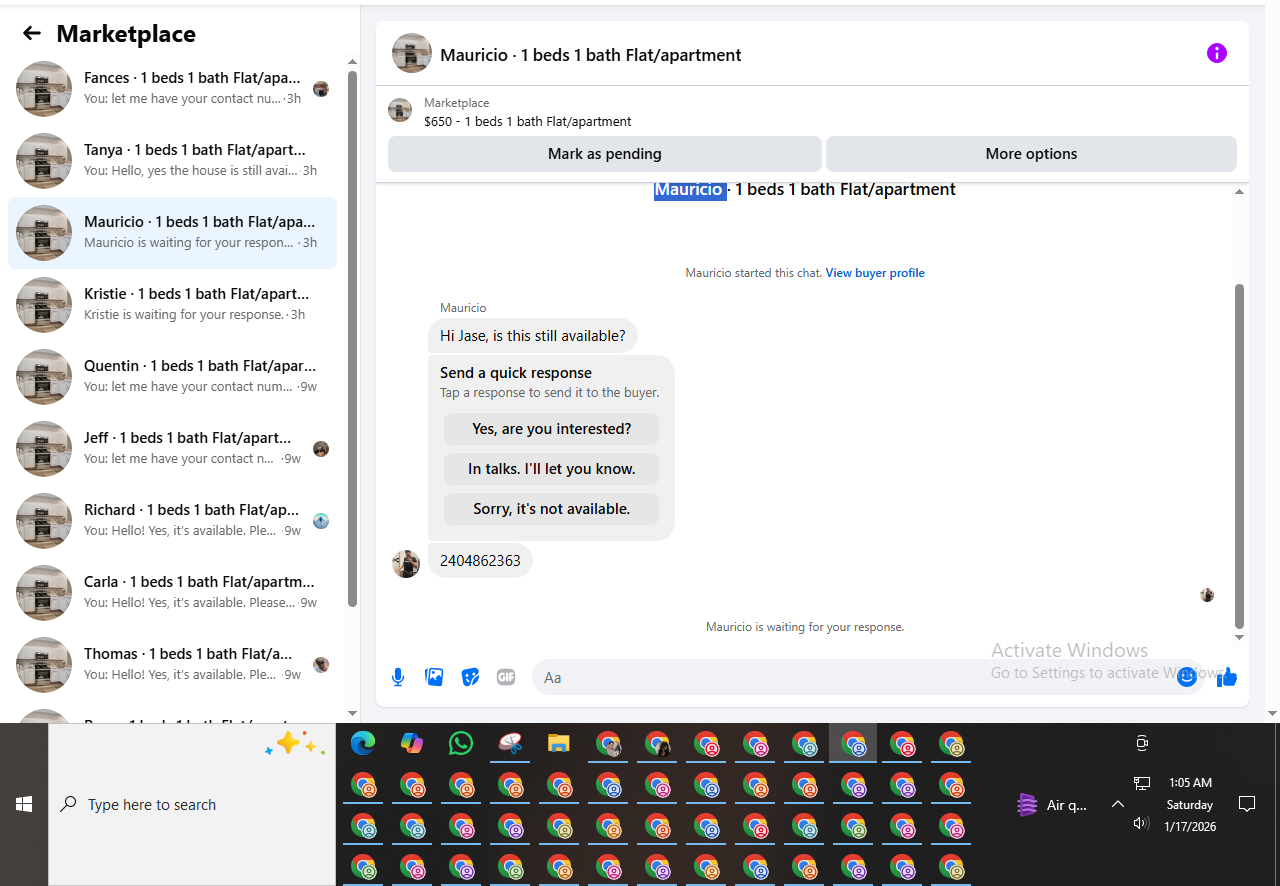1280x886 pixels.
Task: Open the emoji picker smiley icon
Action: [x=1187, y=677]
